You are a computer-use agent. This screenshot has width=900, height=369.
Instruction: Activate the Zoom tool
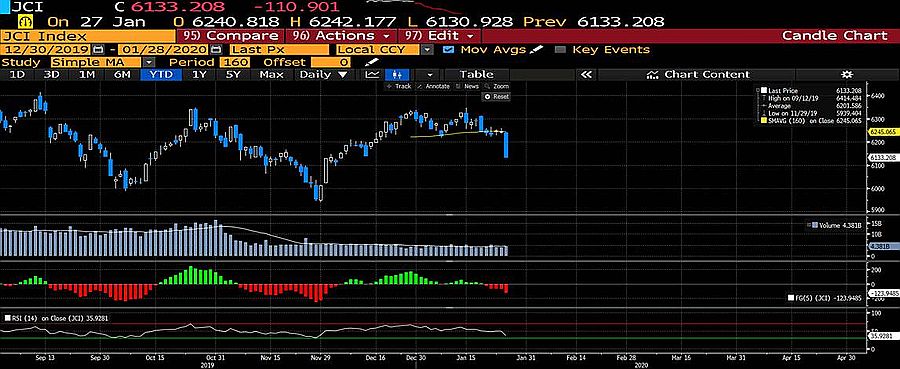point(496,86)
